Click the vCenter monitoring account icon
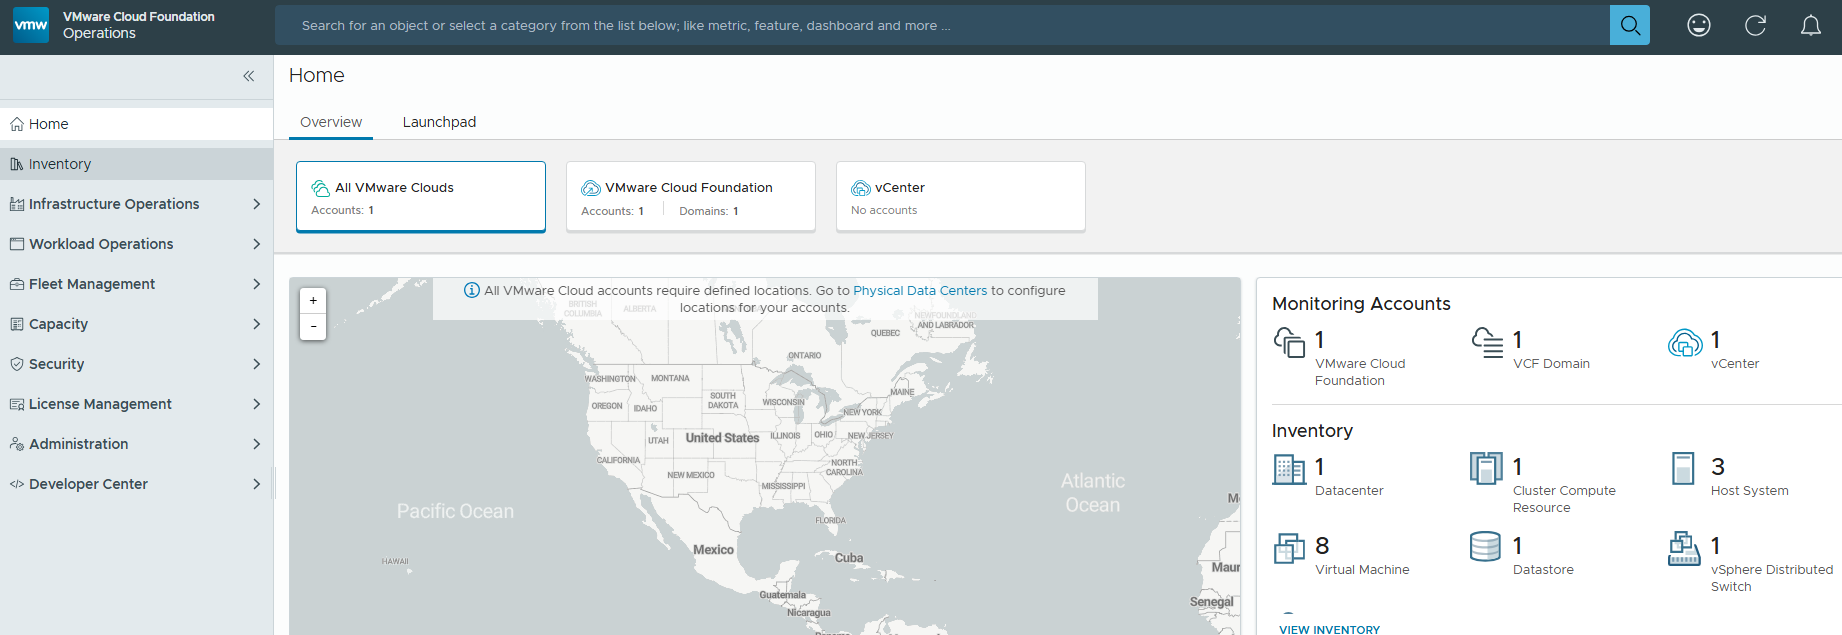Screen dimensions: 1842x635 pos(1685,343)
